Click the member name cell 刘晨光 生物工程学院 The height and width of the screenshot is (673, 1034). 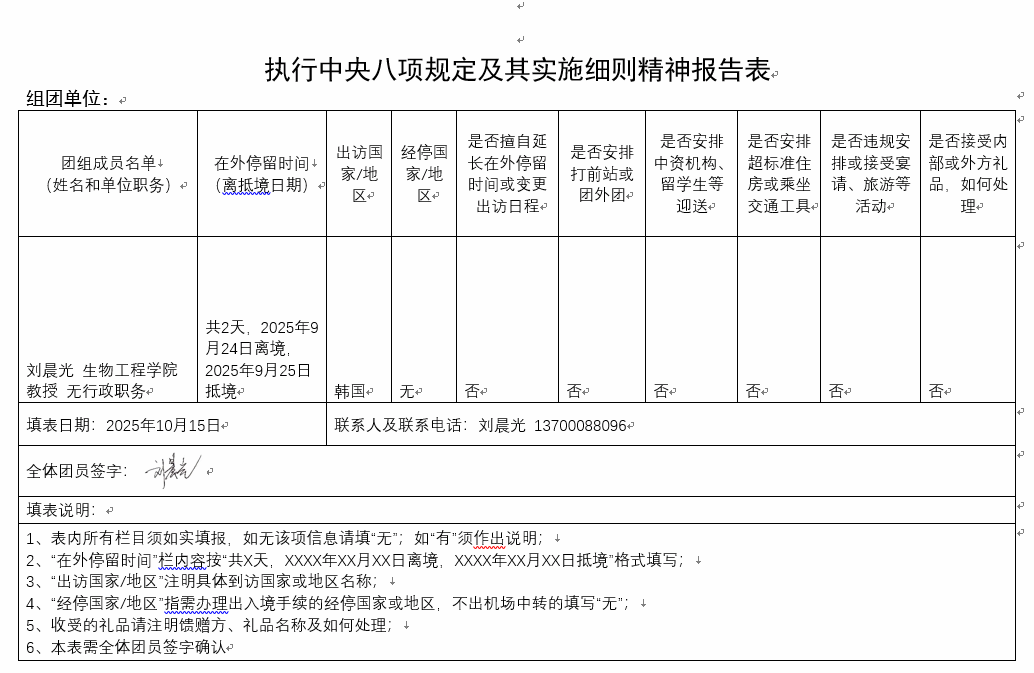pos(102,380)
